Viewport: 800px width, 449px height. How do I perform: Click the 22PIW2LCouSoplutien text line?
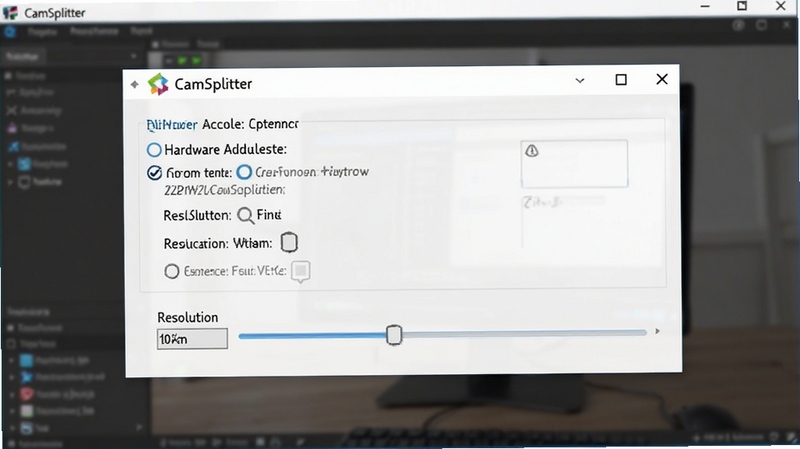pyautogui.click(x=224, y=190)
